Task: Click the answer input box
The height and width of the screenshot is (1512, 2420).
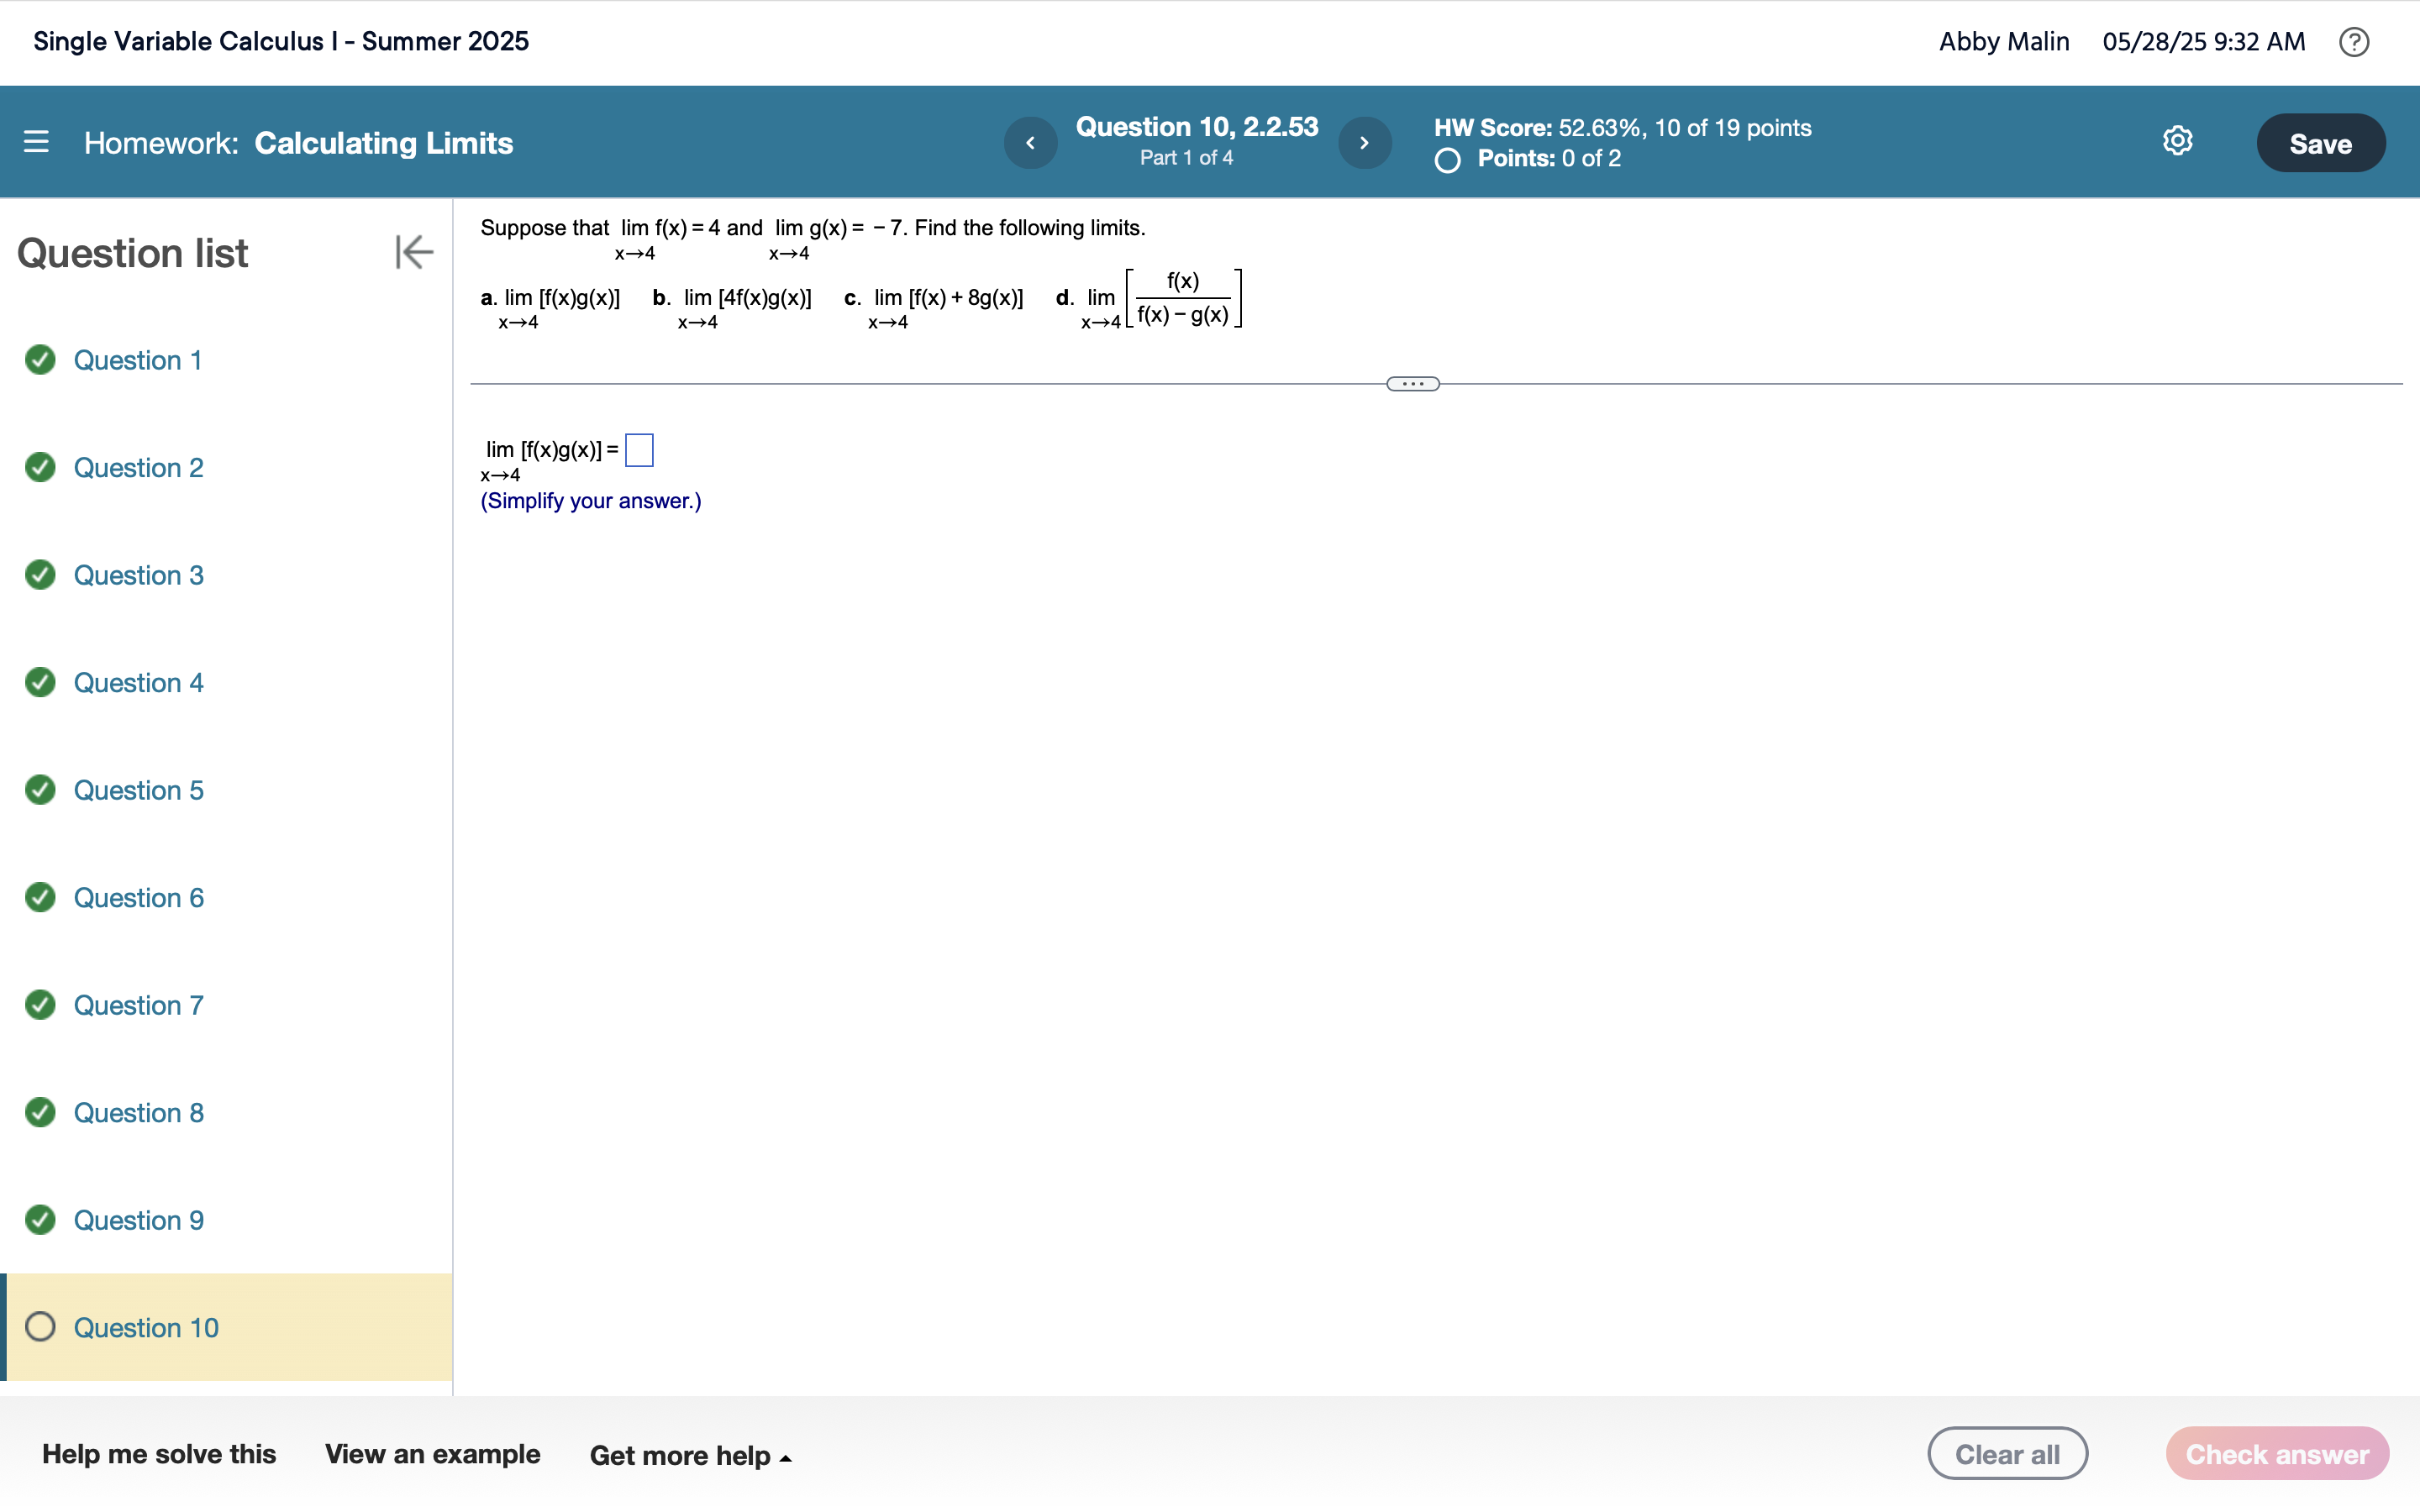Action: (639, 450)
